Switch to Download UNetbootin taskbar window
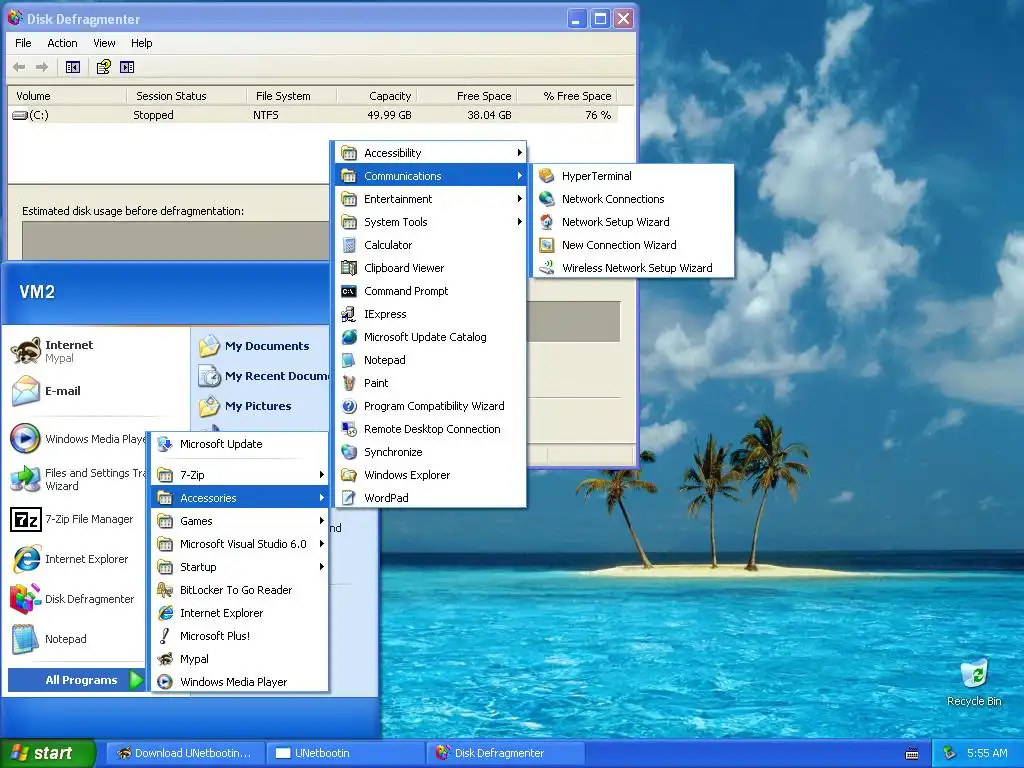The width and height of the screenshot is (1024, 768). (x=185, y=753)
